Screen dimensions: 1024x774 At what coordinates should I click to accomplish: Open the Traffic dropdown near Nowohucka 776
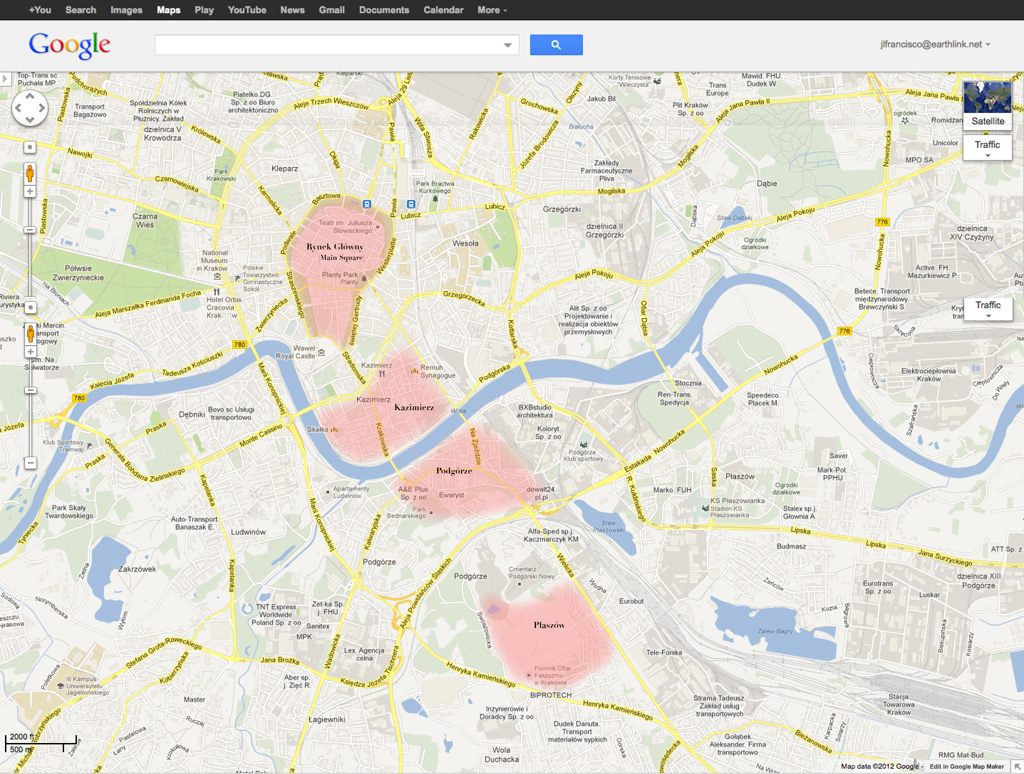(x=988, y=308)
